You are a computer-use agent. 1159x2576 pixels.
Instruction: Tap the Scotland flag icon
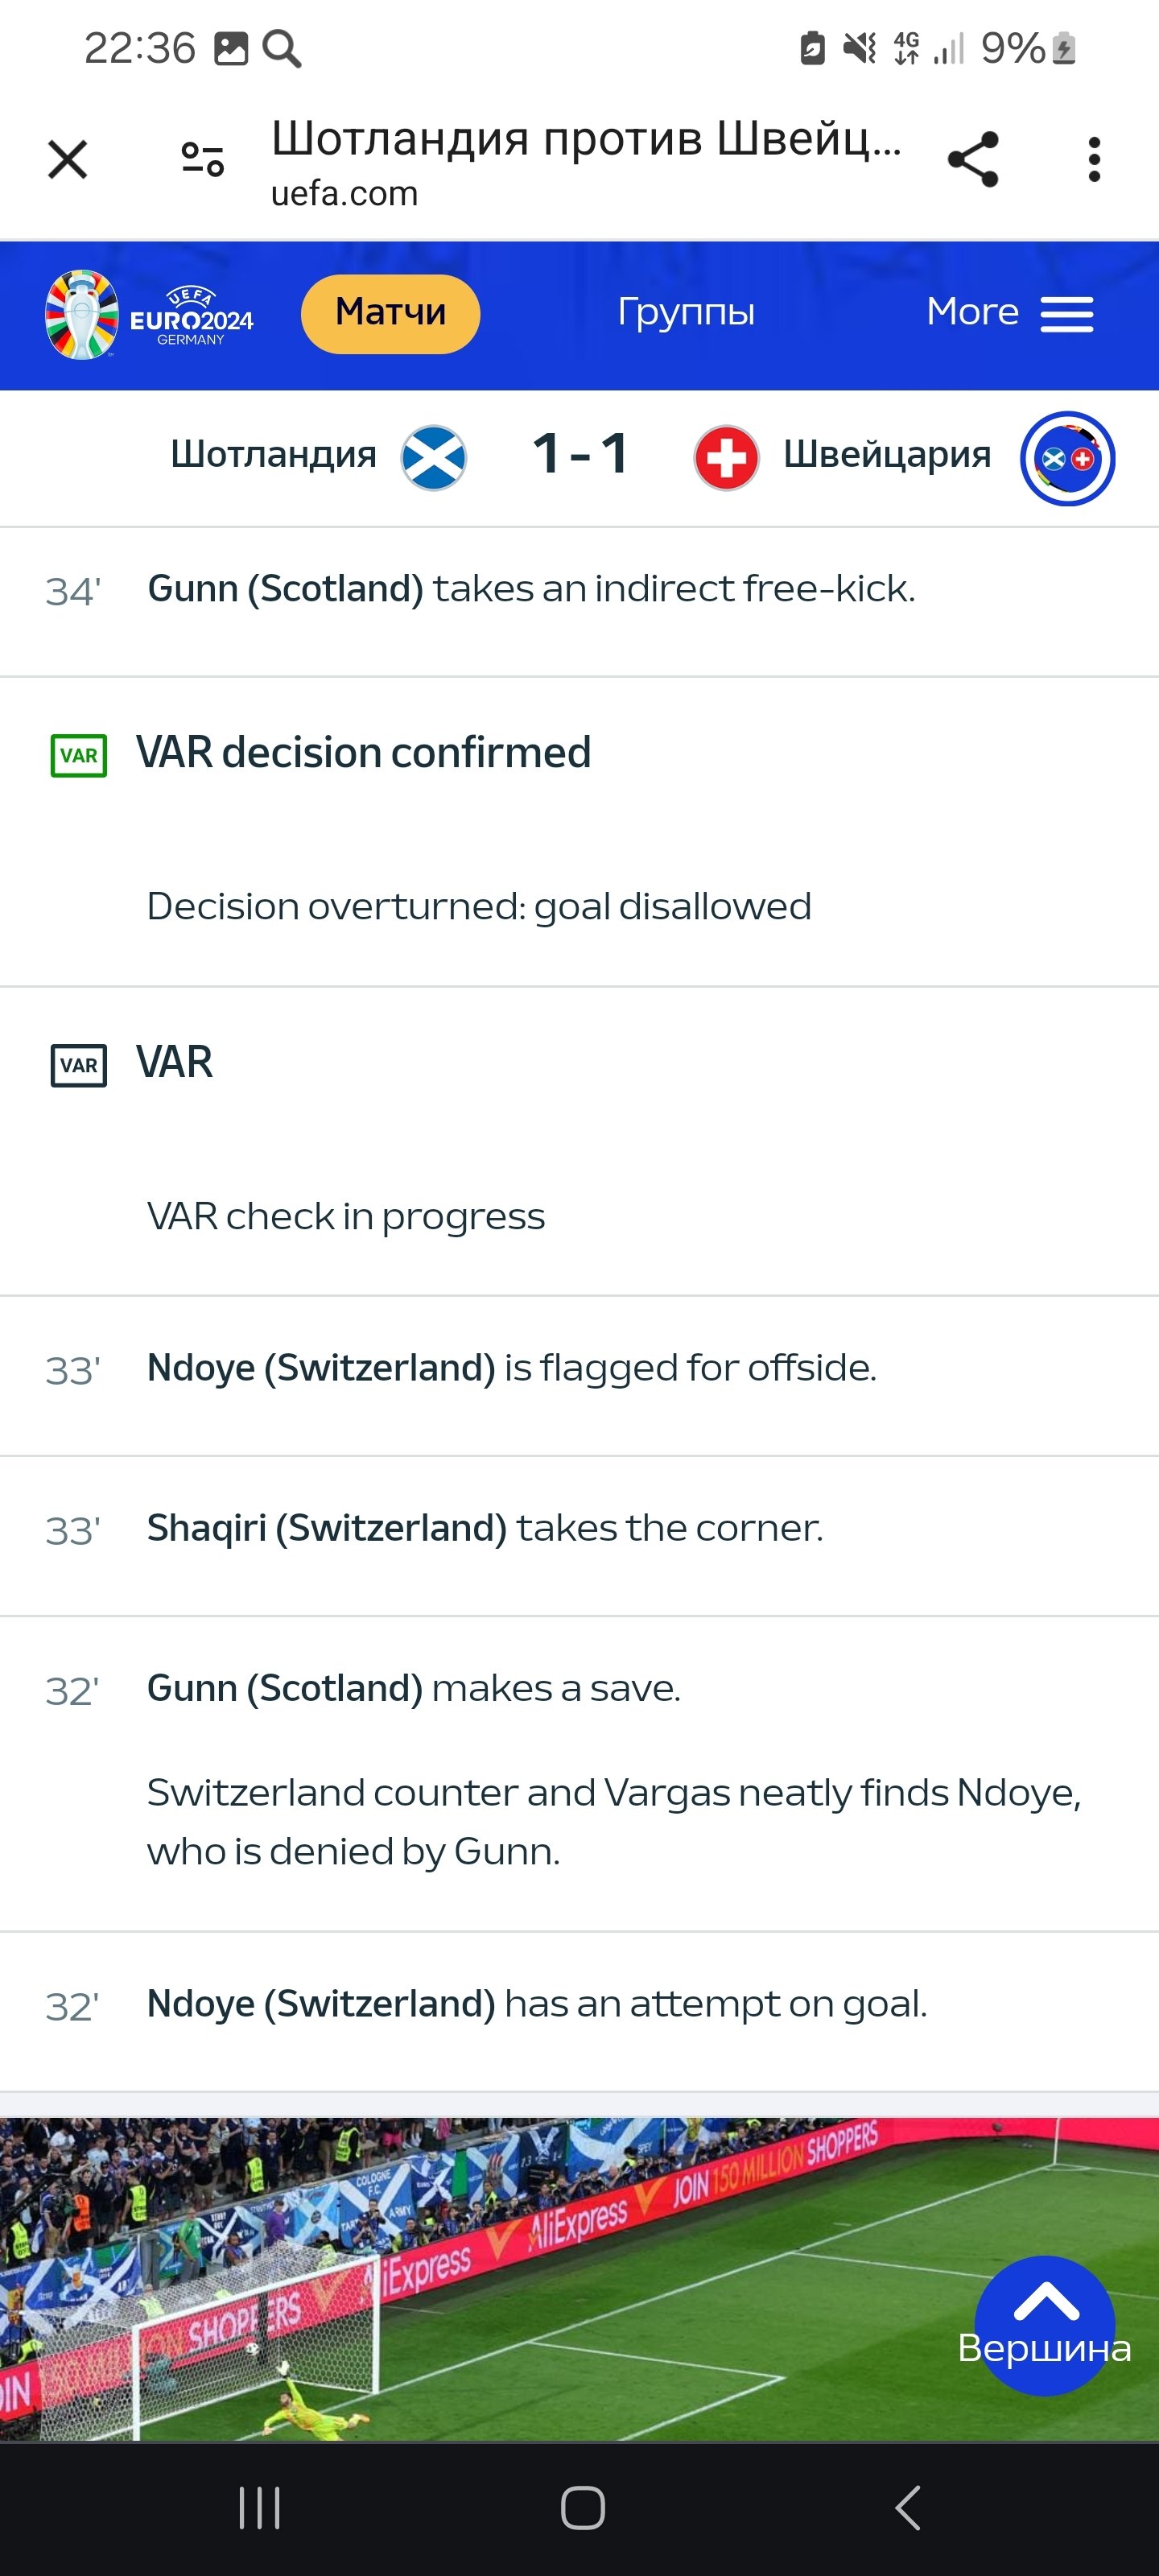(433, 458)
